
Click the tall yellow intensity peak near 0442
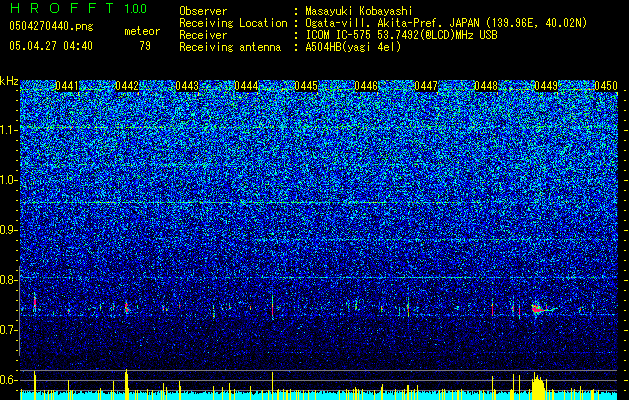[126, 384]
